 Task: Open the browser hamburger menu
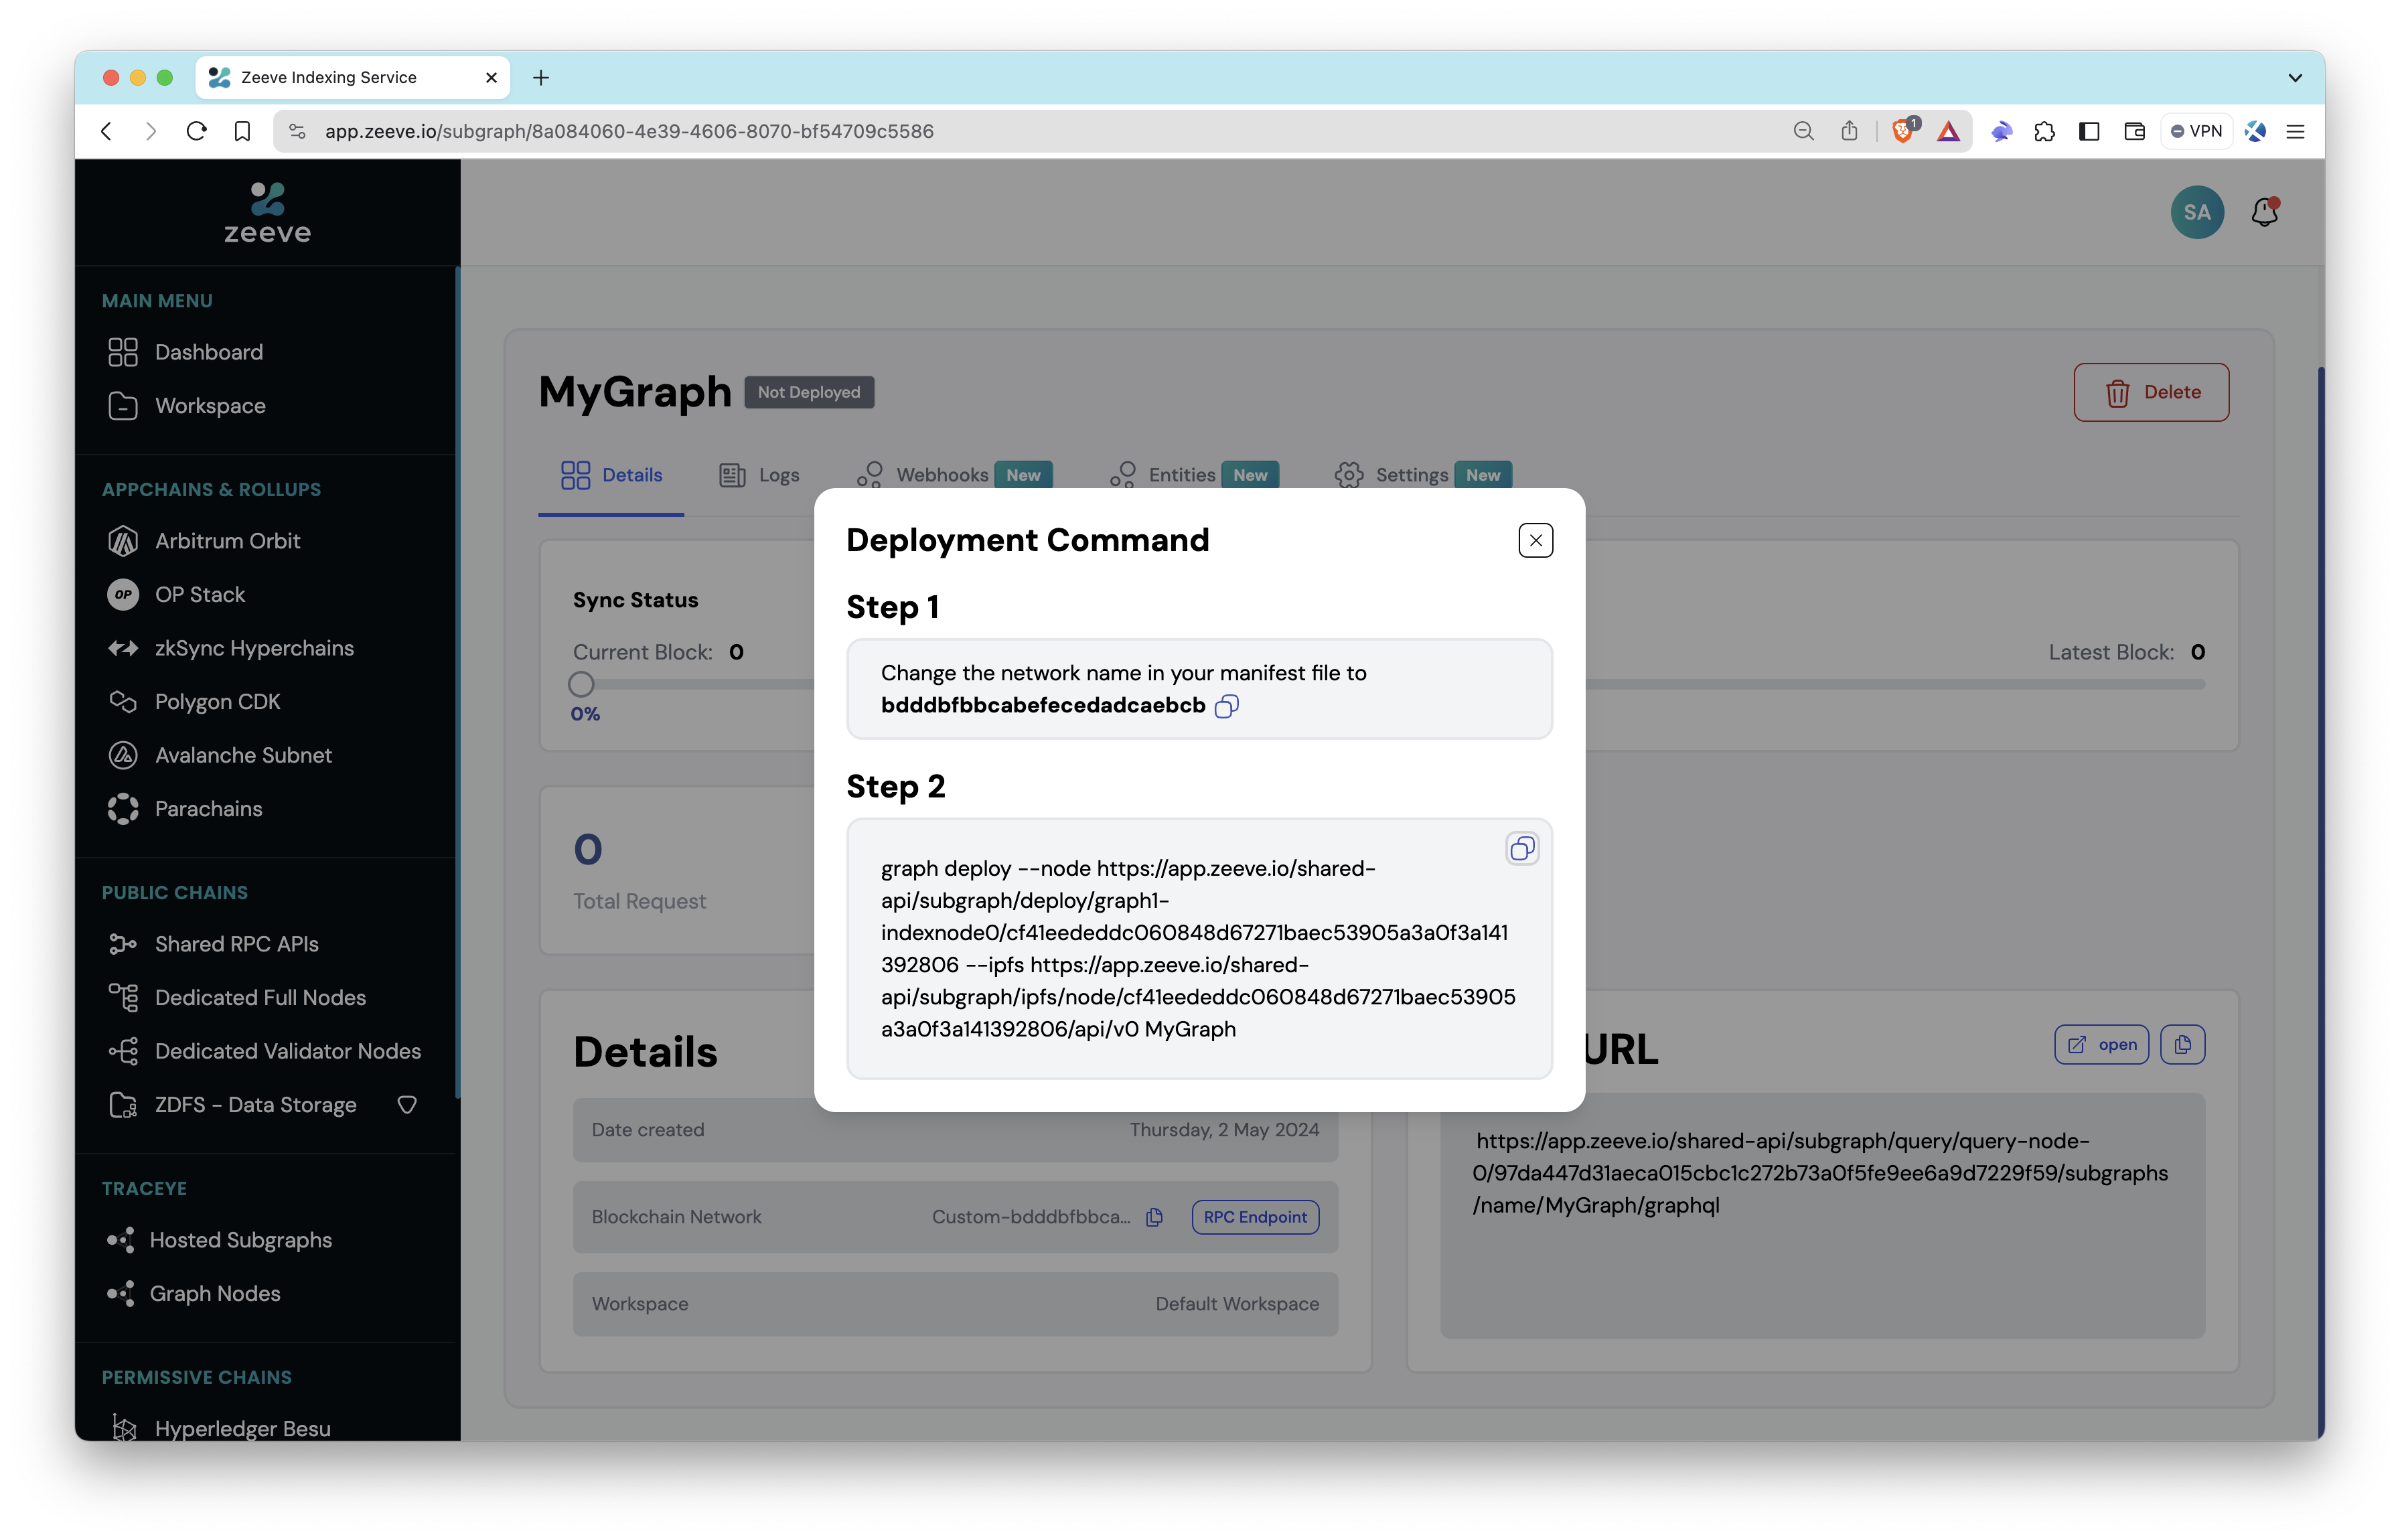(x=2295, y=131)
